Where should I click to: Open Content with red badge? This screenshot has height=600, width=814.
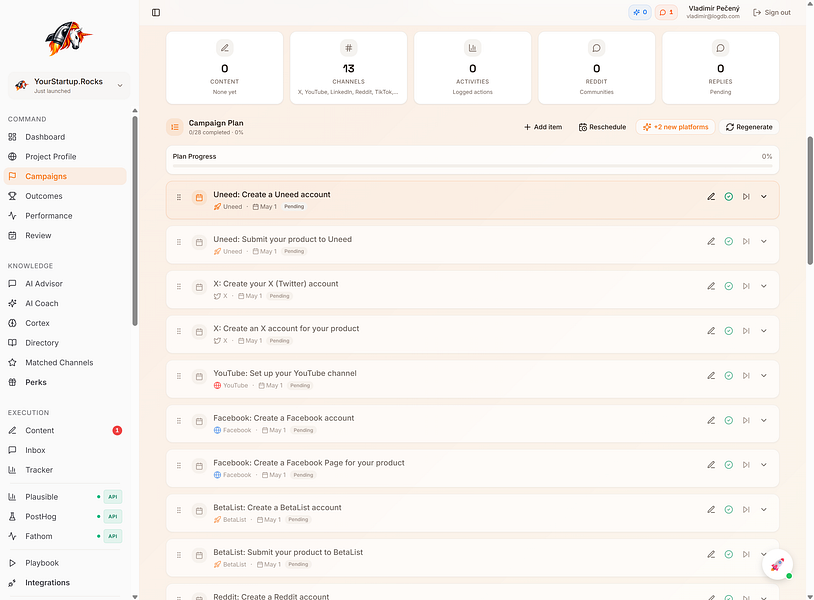65,431
